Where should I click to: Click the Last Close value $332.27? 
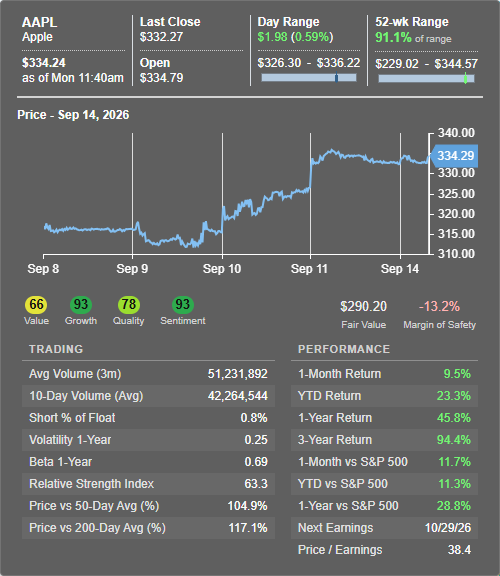(161, 37)
